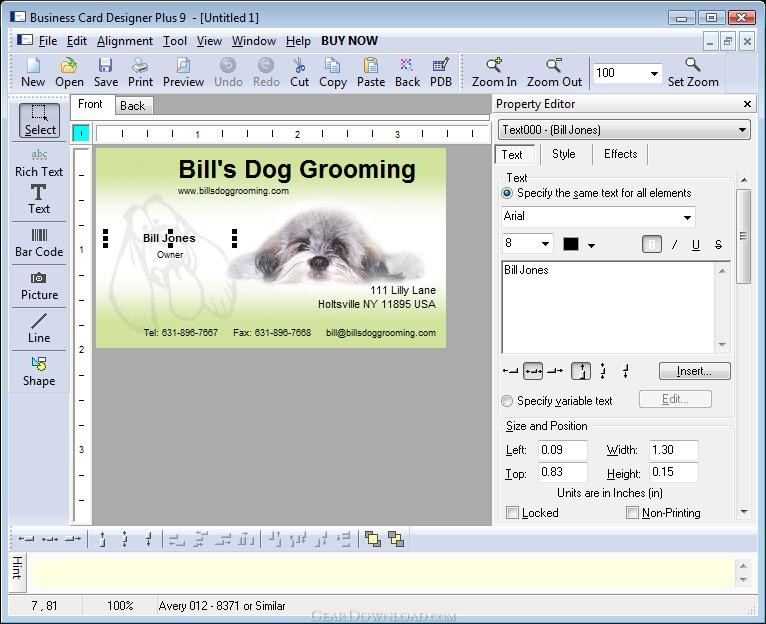Viewport: 766px width, 624px height.
Task: Select 'Specify variable text' option
Action: click(x=507, y=401)
